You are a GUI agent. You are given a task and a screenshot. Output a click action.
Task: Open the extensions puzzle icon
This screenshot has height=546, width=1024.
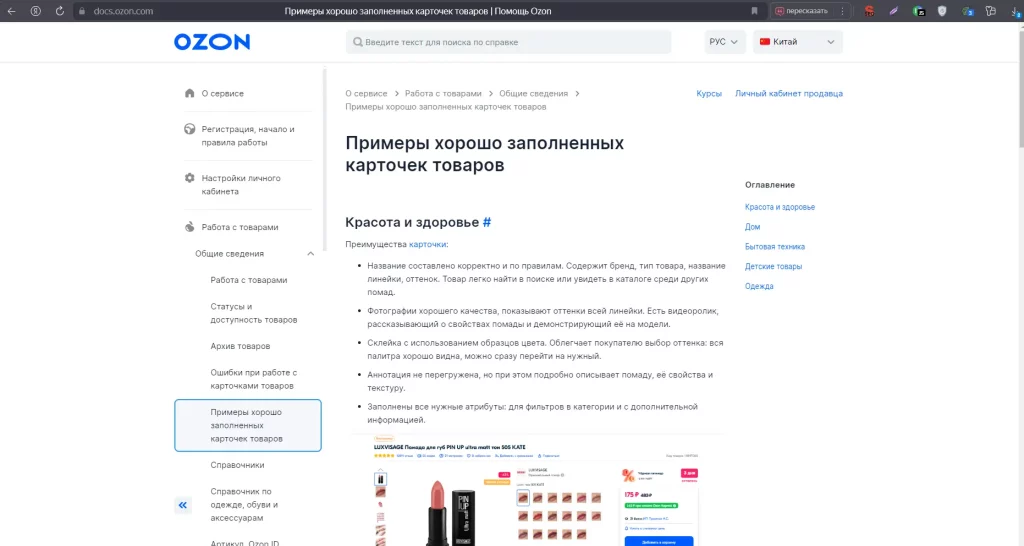991,11
